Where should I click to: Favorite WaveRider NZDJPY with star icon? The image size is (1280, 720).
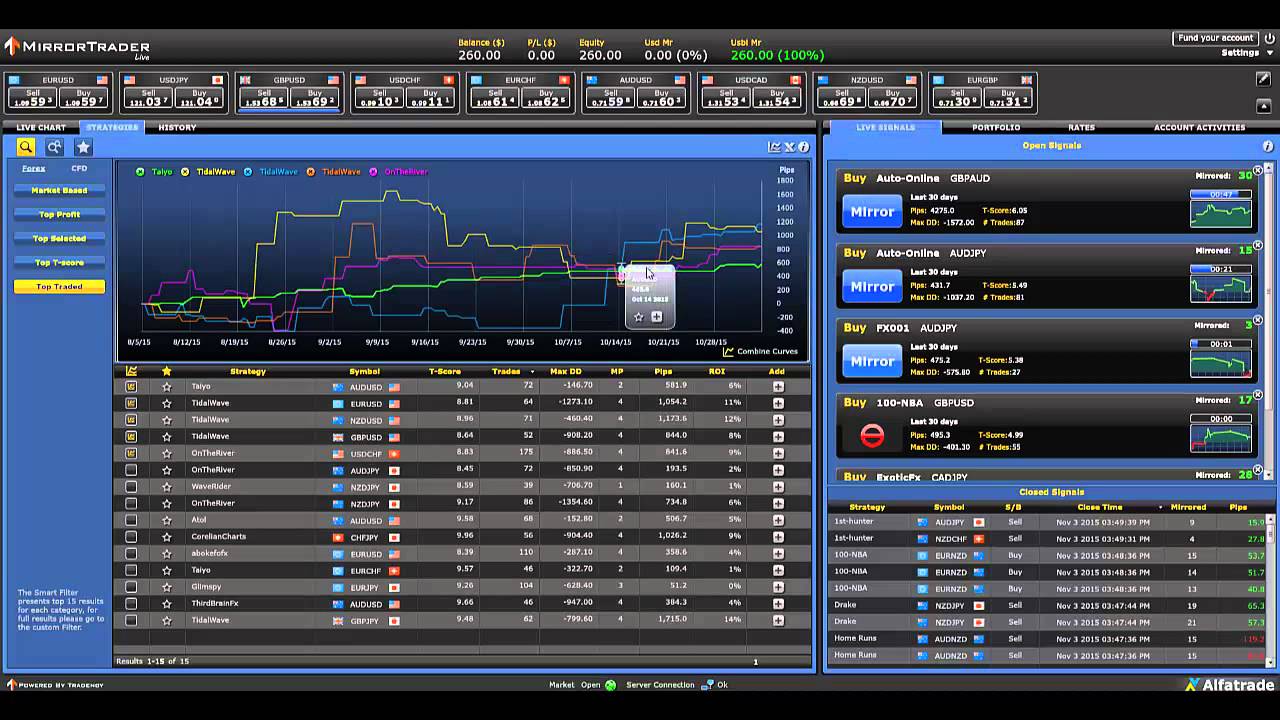coord(167,486)
